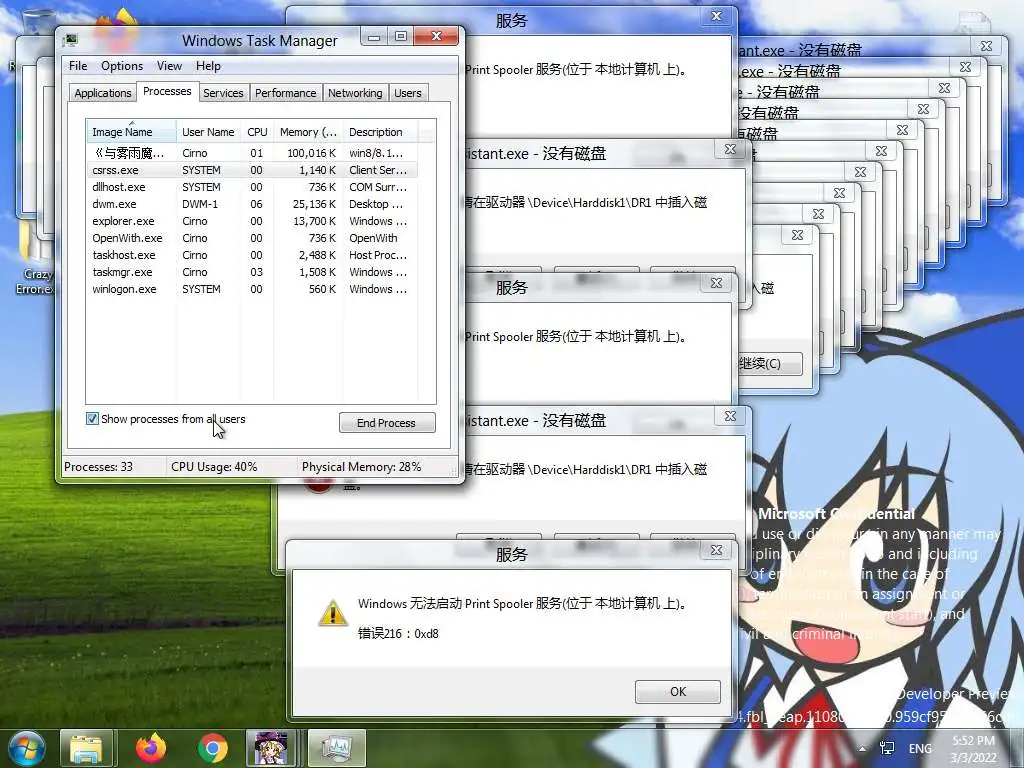Close the lower istant.exe - 没有磁盘 dialog
The image size is (1024, 768).
730,416
